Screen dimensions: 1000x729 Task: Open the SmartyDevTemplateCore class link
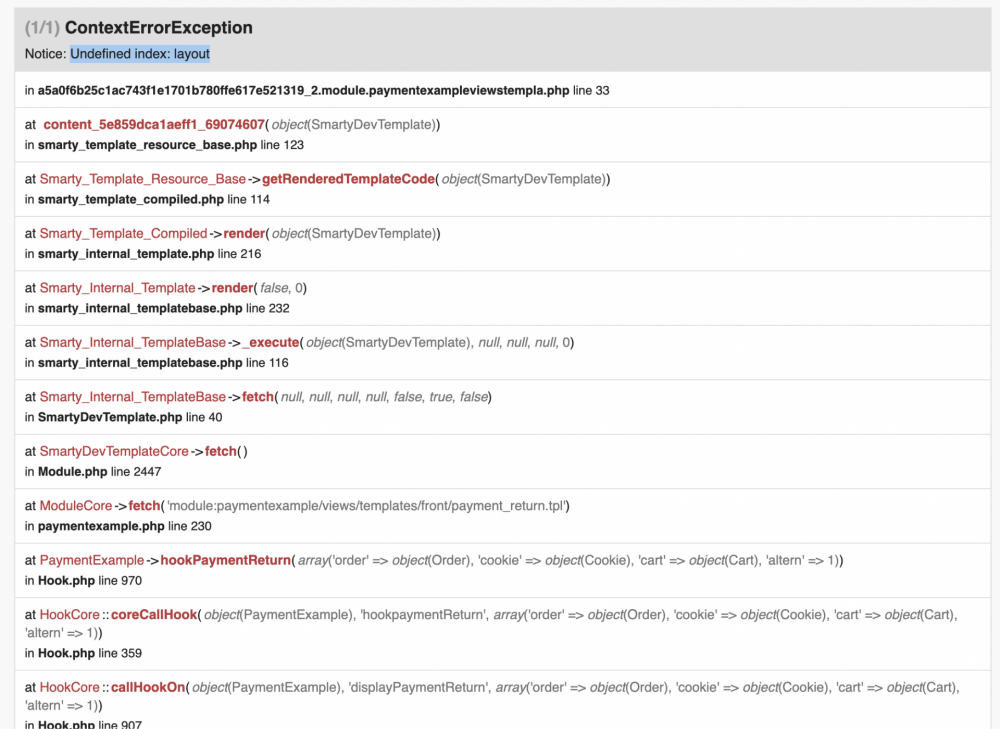(x=113, y=451)
